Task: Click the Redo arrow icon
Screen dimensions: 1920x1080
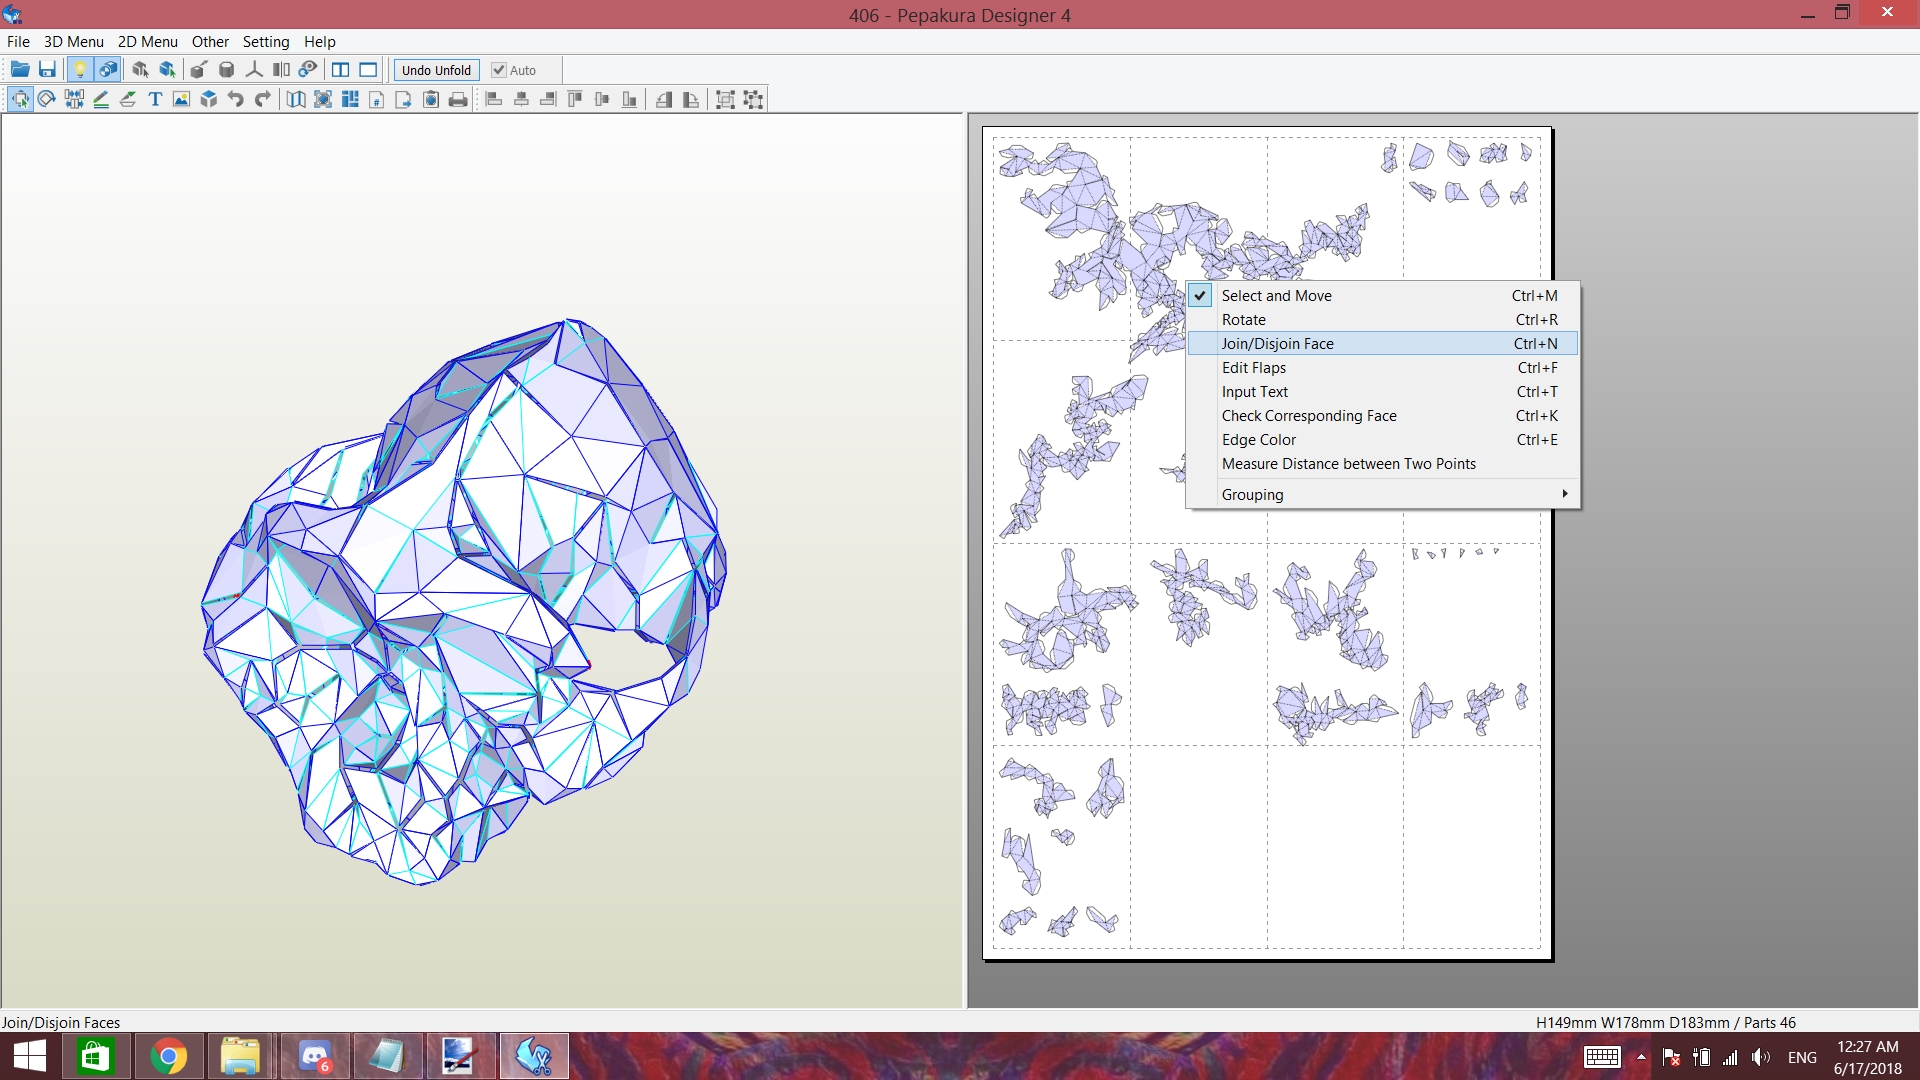Action: (x=263, y=99)
